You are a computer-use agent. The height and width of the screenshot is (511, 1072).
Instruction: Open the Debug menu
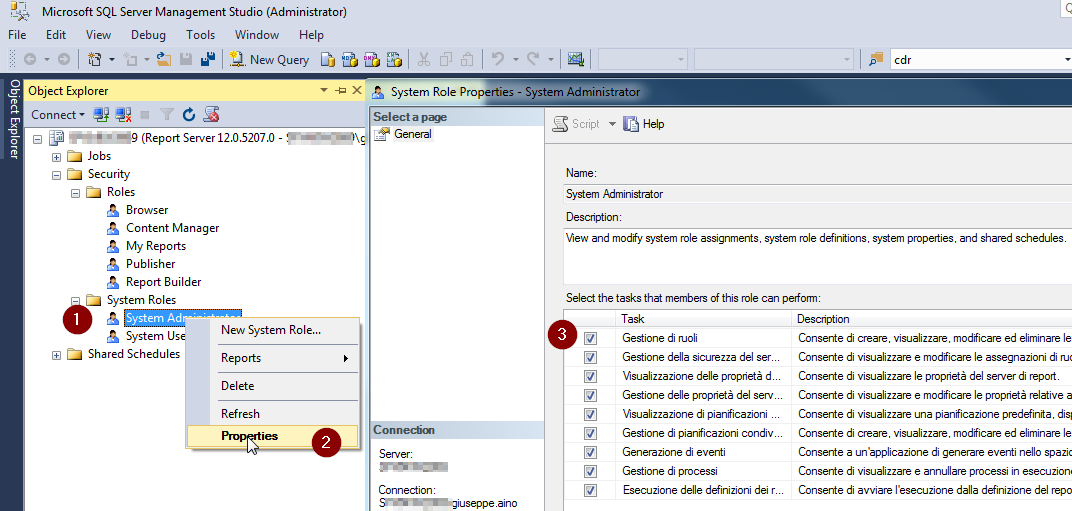point(148,35)
